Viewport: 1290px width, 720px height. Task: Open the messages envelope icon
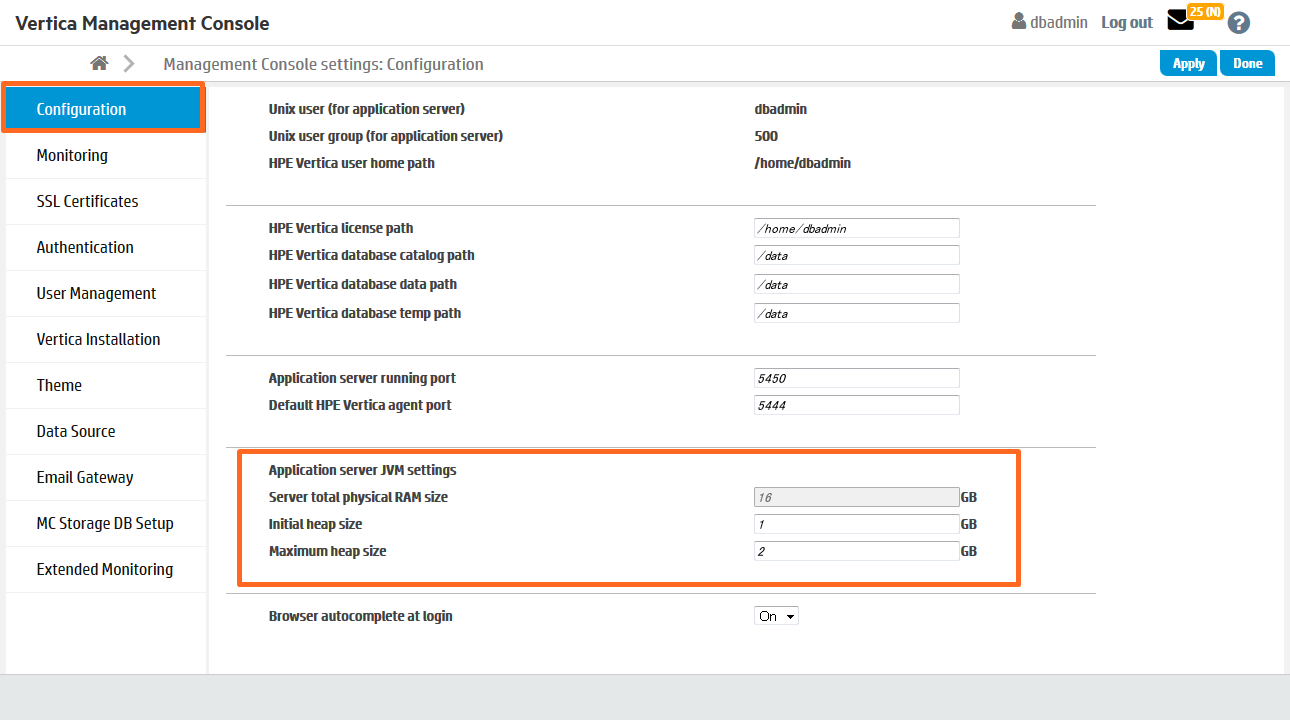(1181, 21)
